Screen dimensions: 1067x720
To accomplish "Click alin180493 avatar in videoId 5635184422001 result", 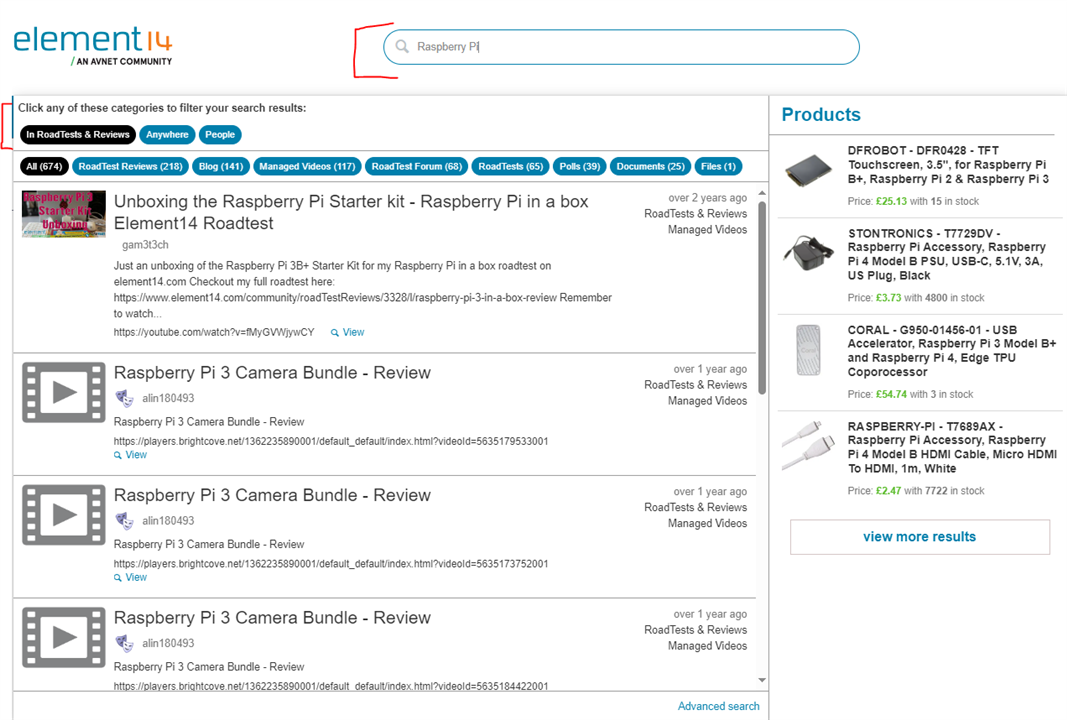I will [x=124, y=643].
